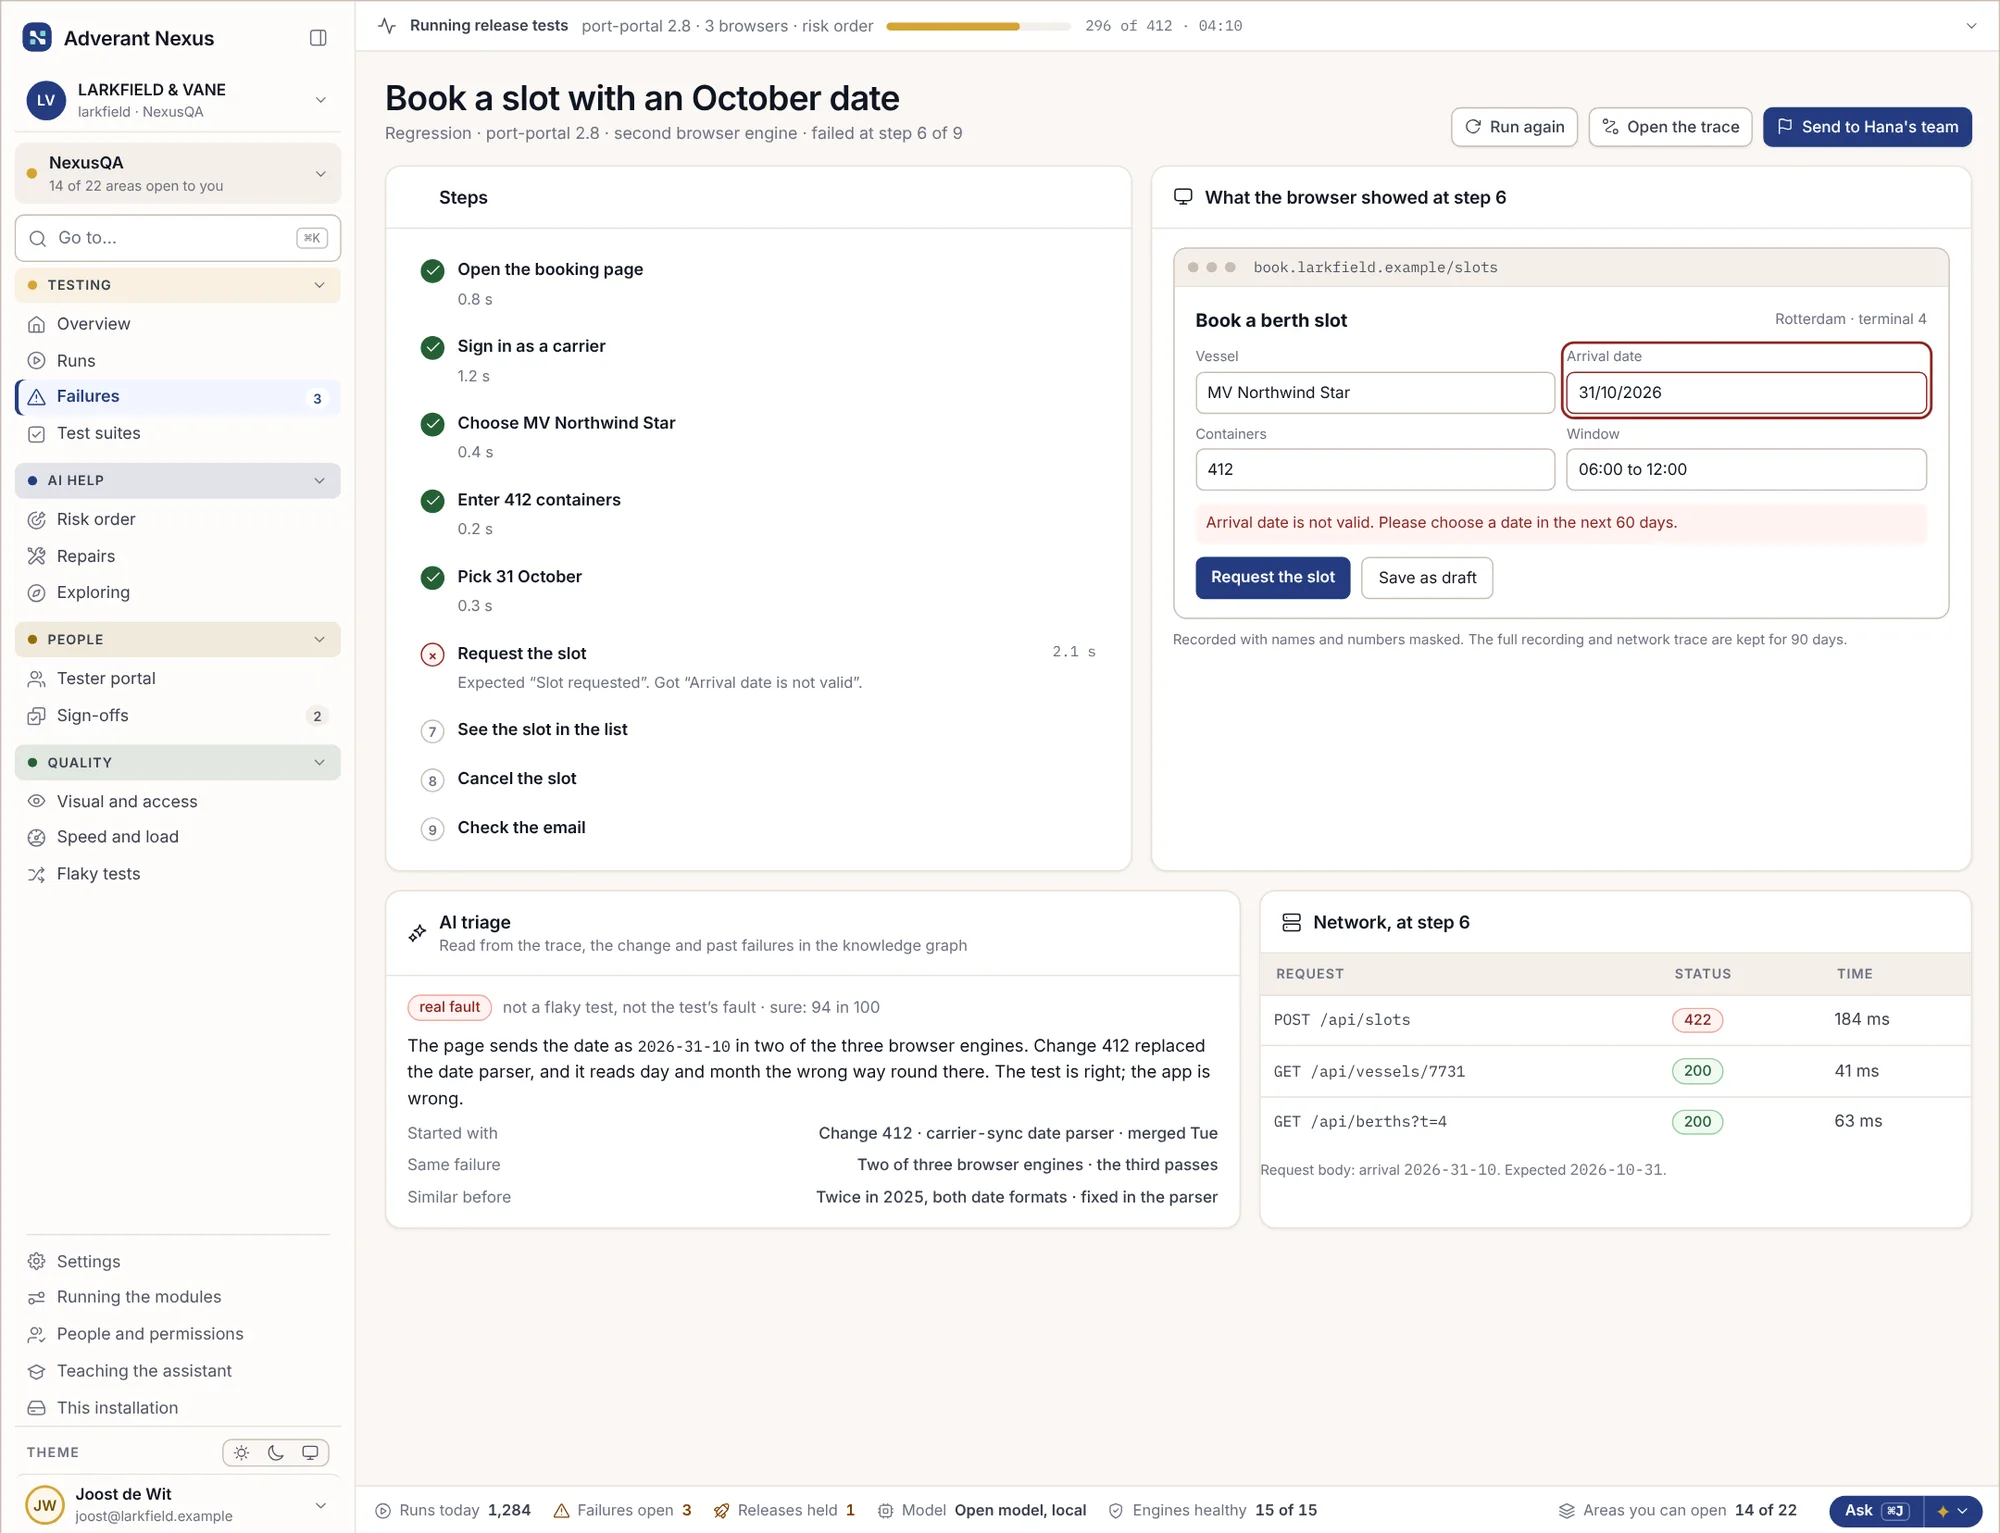The image size is (2000, 1533).
Task: Click the Arrival date field
Action: pyautogui.click(x=1746, y=393)
